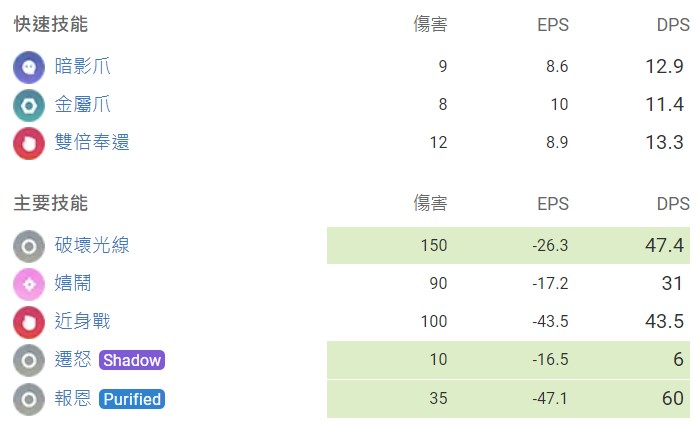Click the steel-type icon beside 金屬爪
Screen dimensions: 696x421
pos(29,105)
